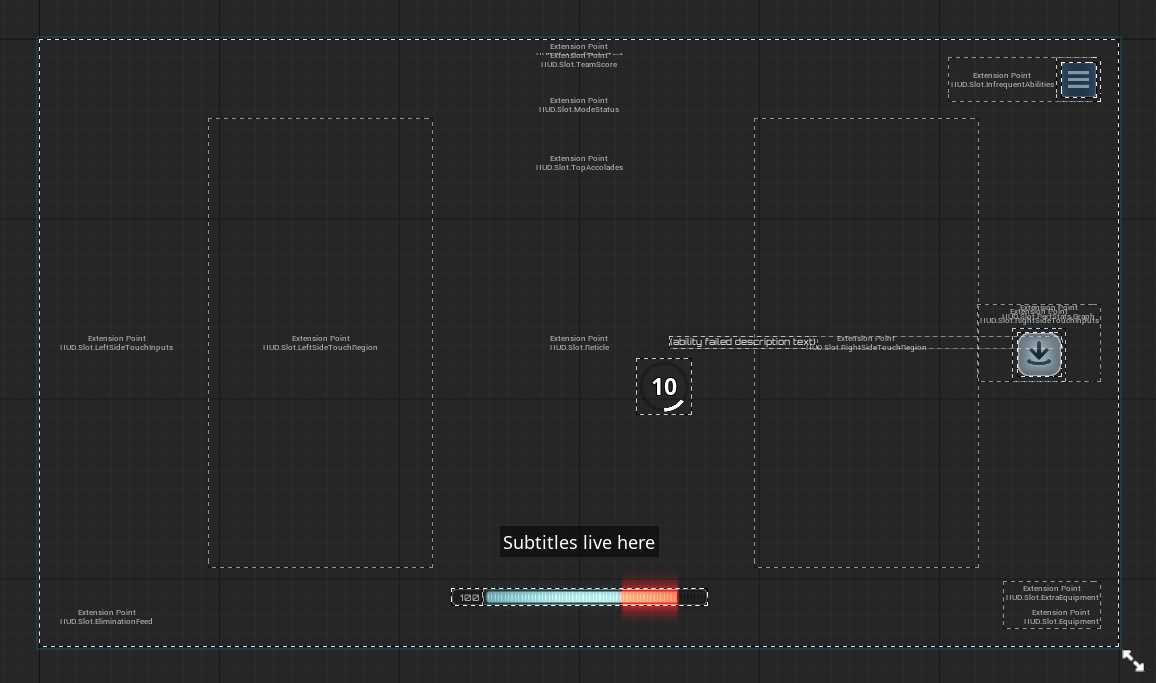Select the HUD.Slot.LeftSideTouchRegion extension point
1156x683 pixels.
coord(320,343)
